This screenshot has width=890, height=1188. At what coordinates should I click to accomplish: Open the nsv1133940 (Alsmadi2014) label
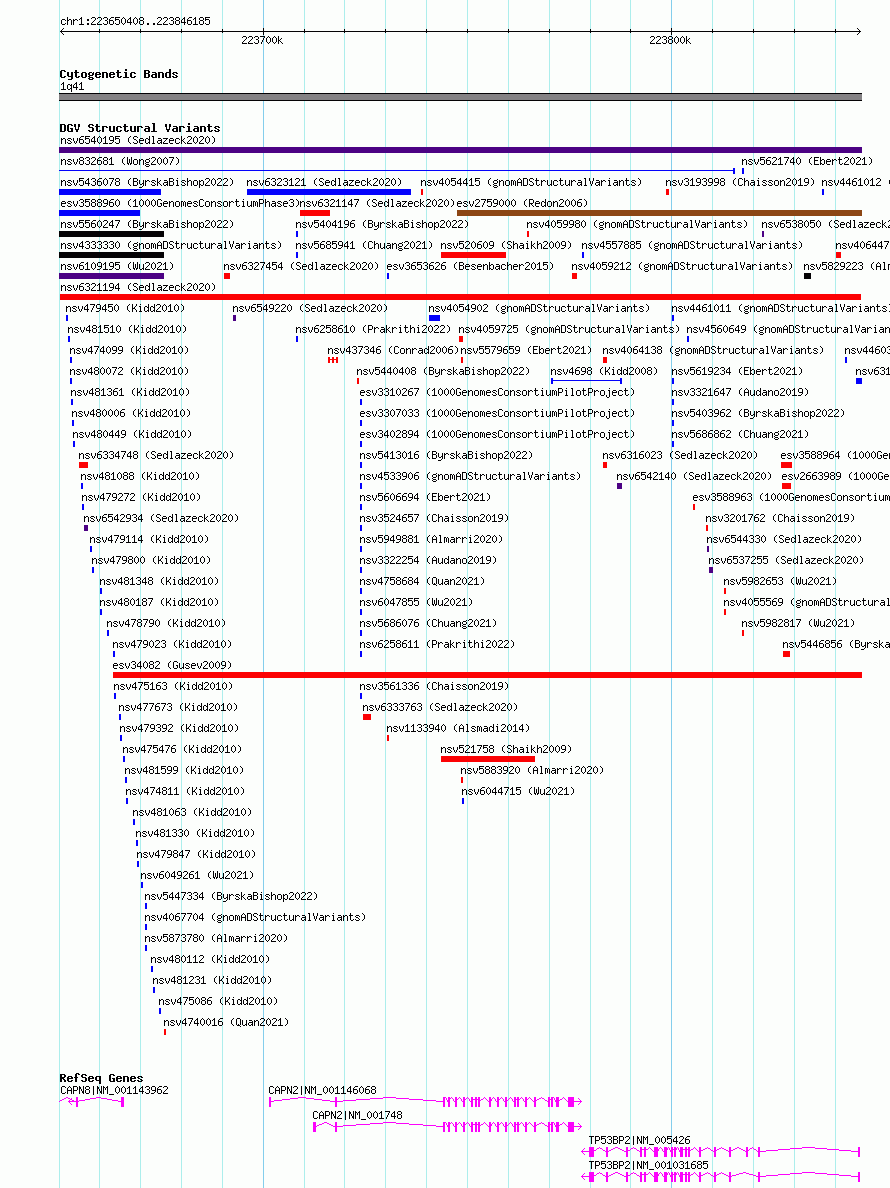point(457,729)
